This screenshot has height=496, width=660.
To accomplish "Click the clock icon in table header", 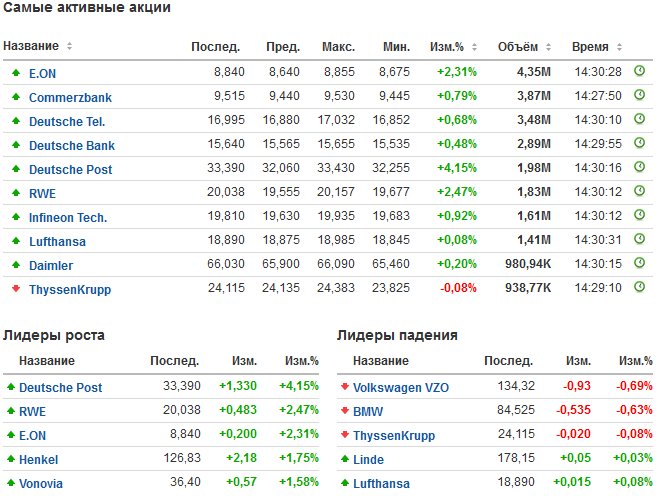I will click(x=639, y=47).
